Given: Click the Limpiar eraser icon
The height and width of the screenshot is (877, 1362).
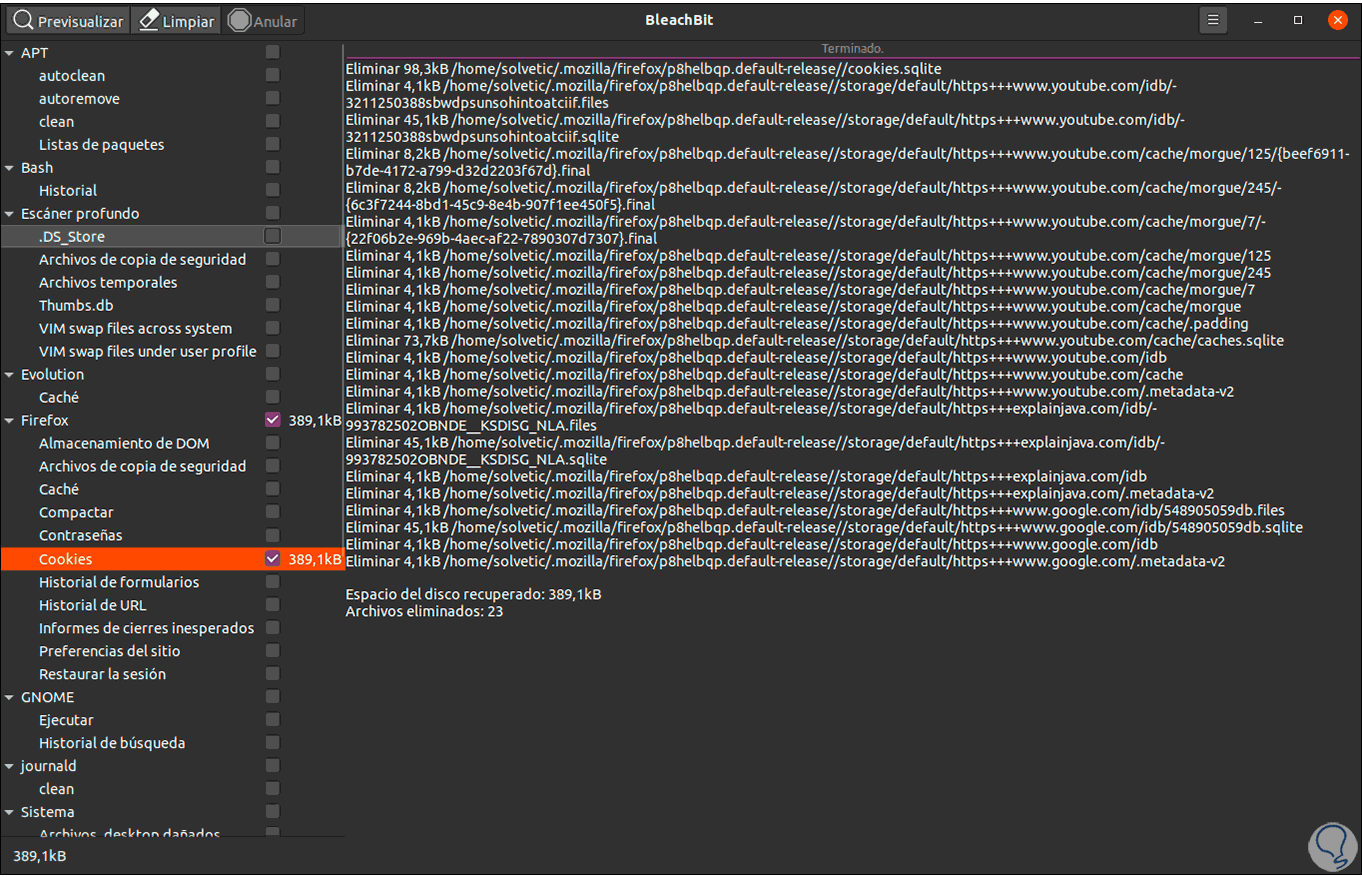Looking at the screenshot, I should (149, 21).
